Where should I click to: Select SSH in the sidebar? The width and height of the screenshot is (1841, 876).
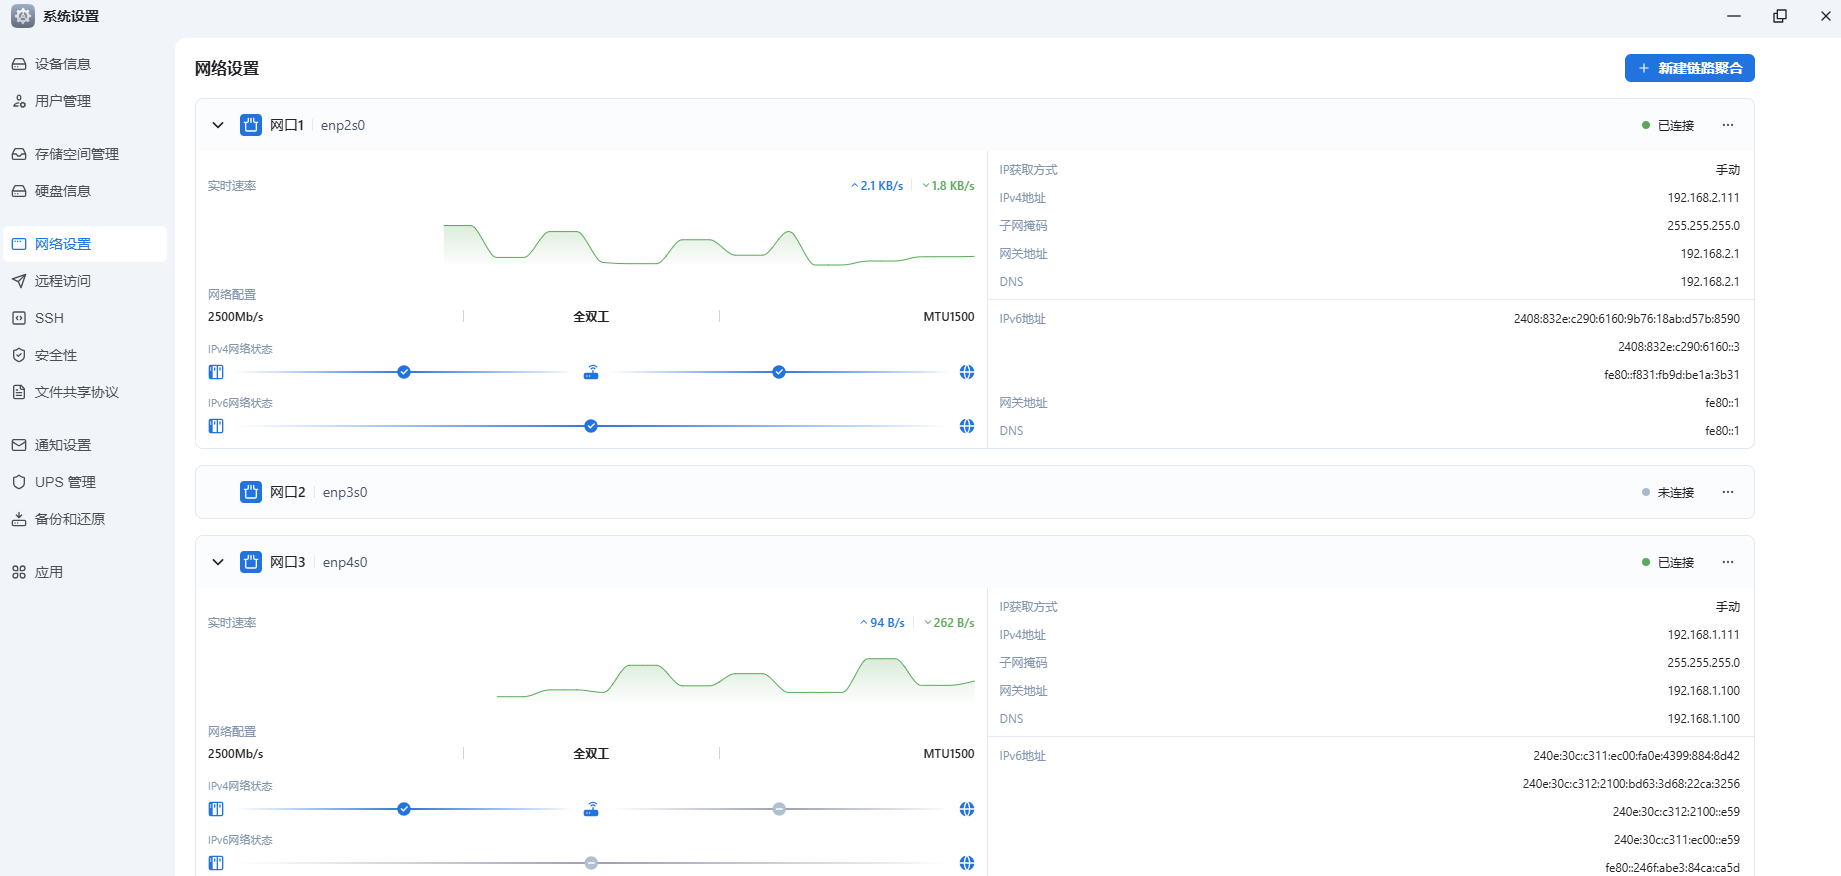click(49, 318)
